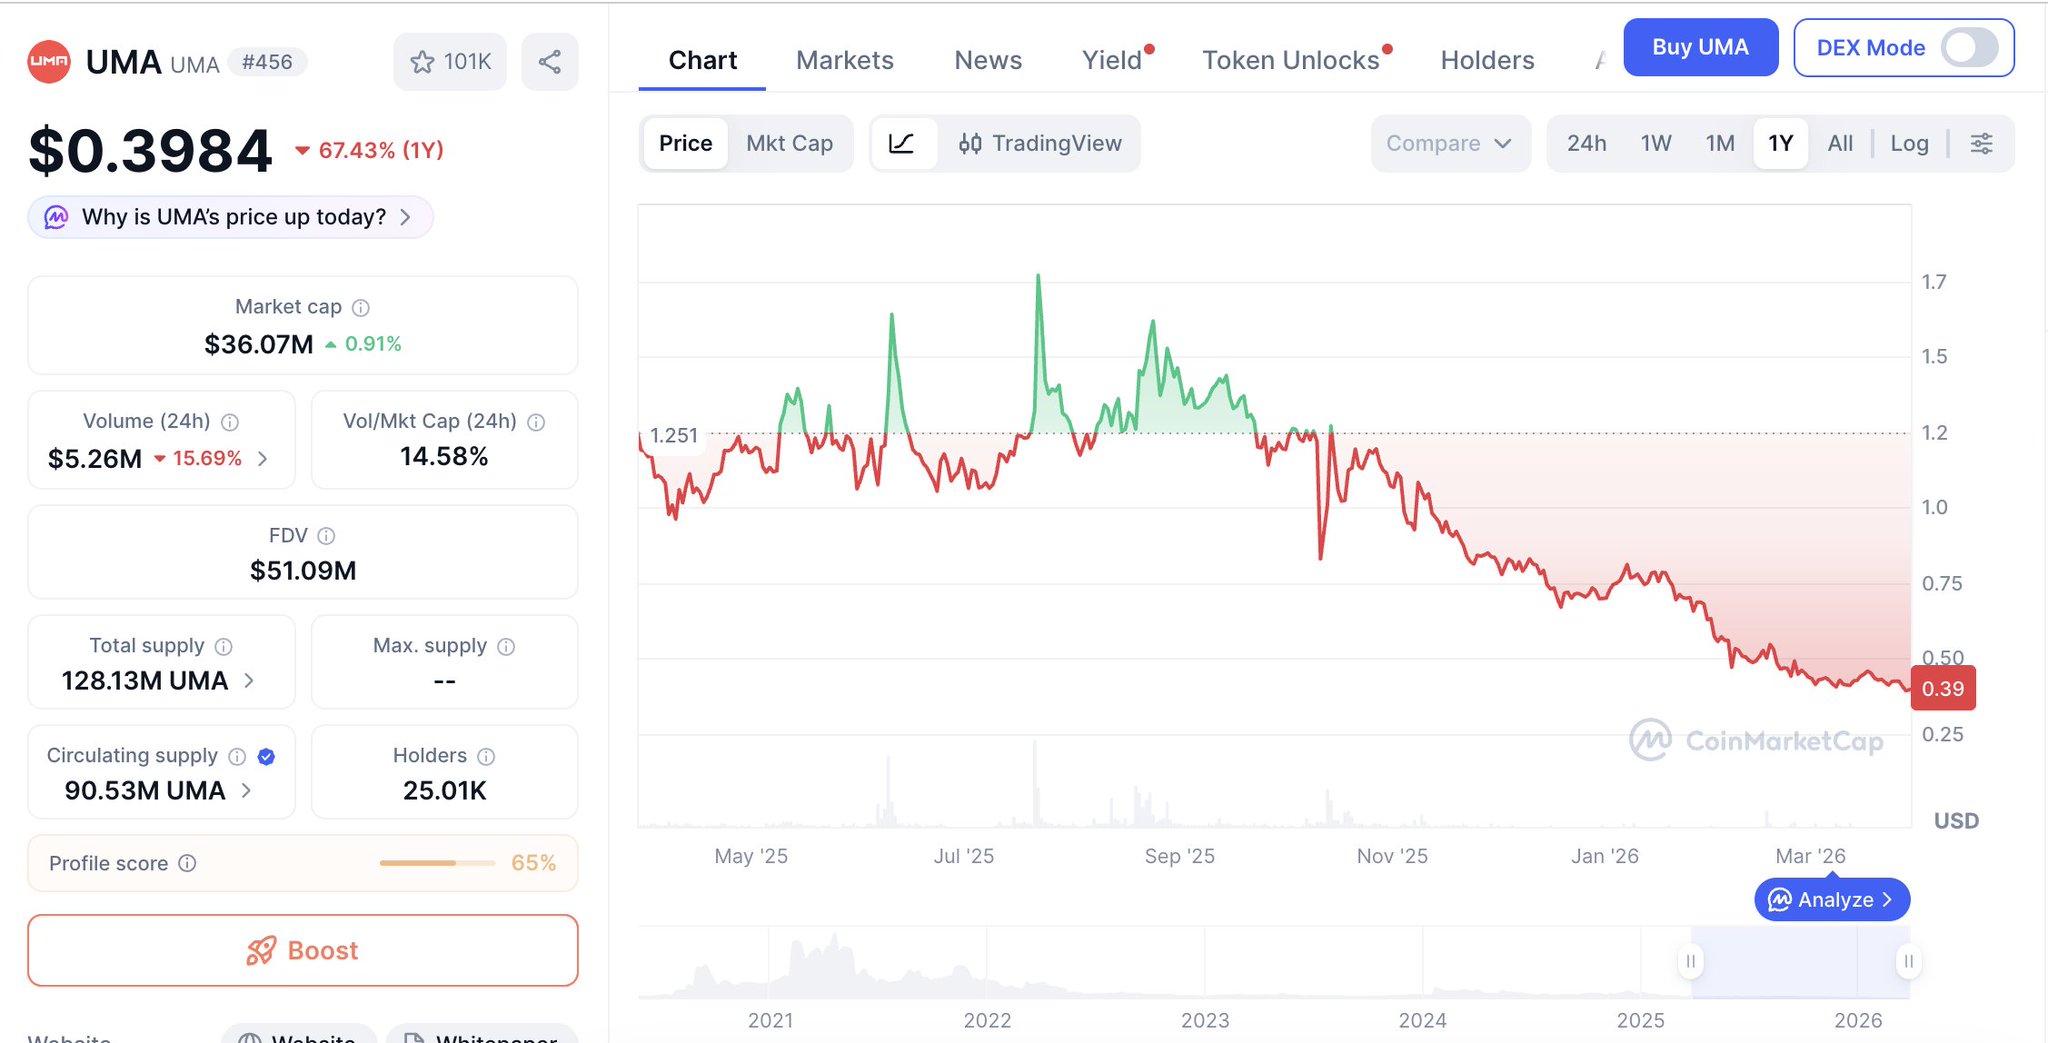Toggle DEX Mode switch

[1968, 48]
